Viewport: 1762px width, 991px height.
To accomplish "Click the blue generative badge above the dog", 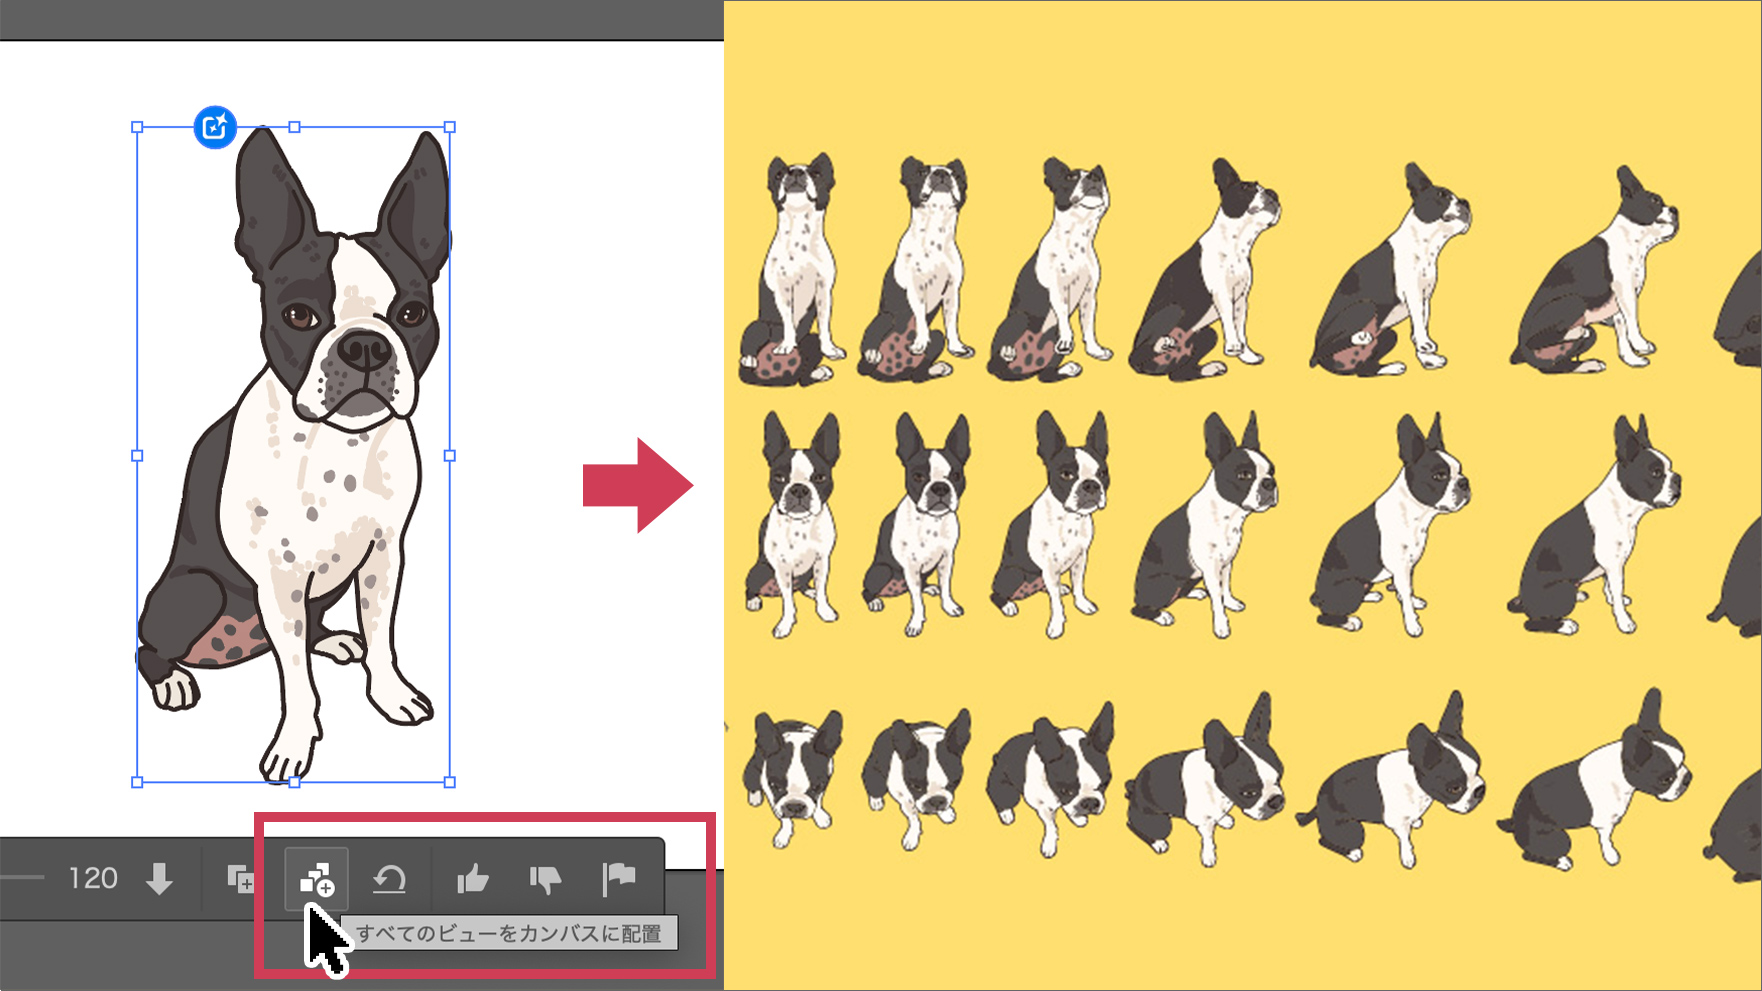I will coord(215,127).
